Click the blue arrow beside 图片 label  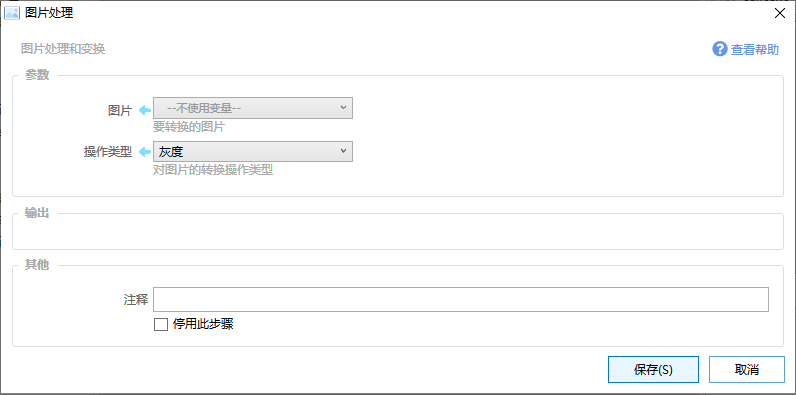145,110
